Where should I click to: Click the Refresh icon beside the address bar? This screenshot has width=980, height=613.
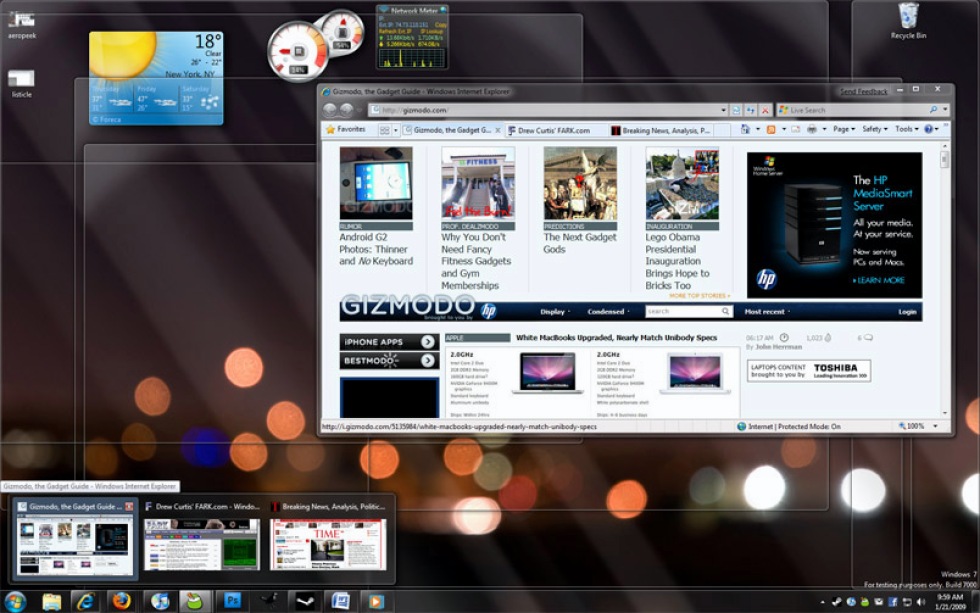click(x=751, y=110)
